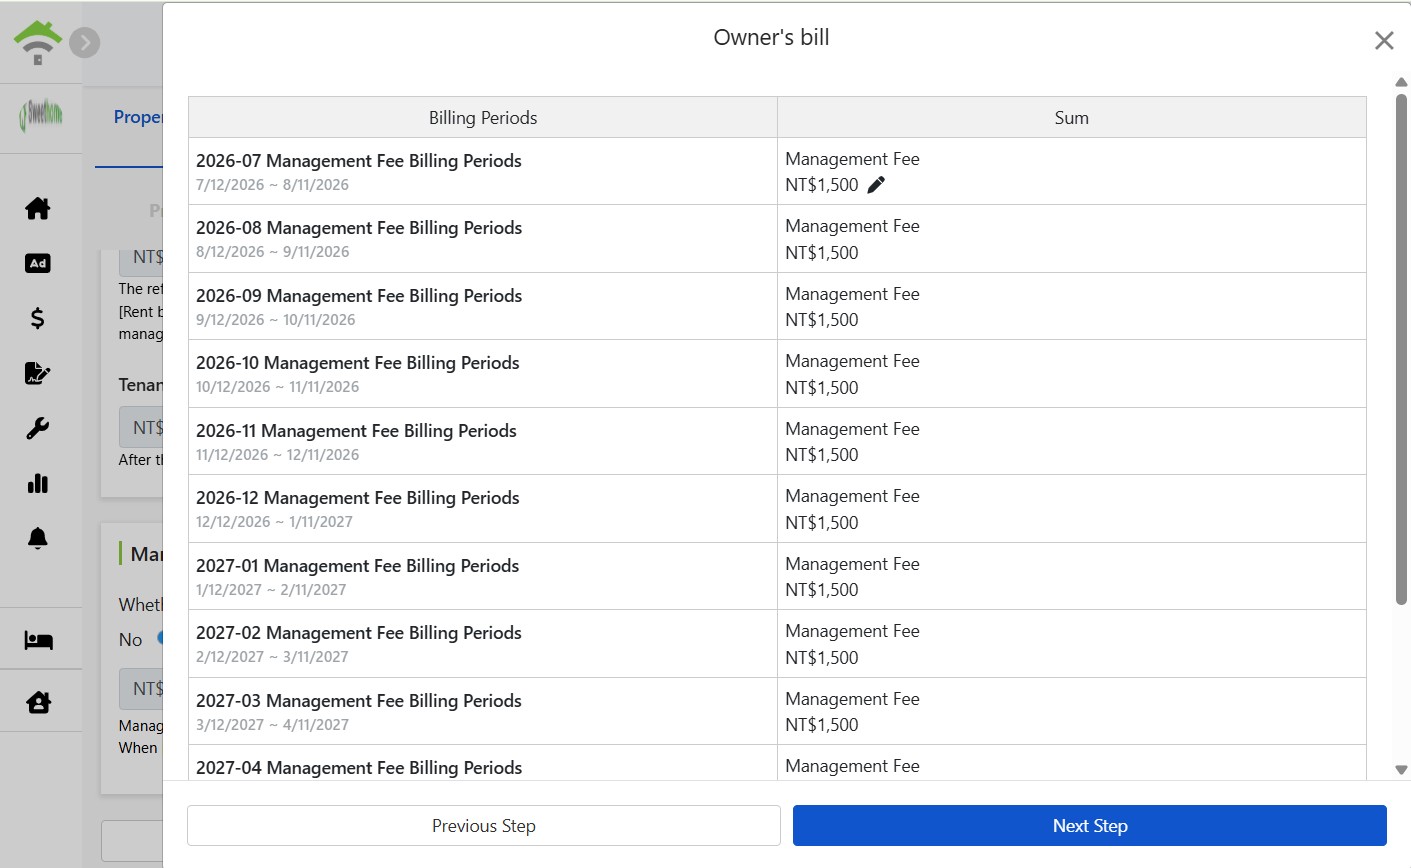The width and height of the screenshot is (1411, 868).
Task: Click the date range 12/12/2026 ~ 1/11/2027
Action: pyautogui.click(x=274, y=522)
